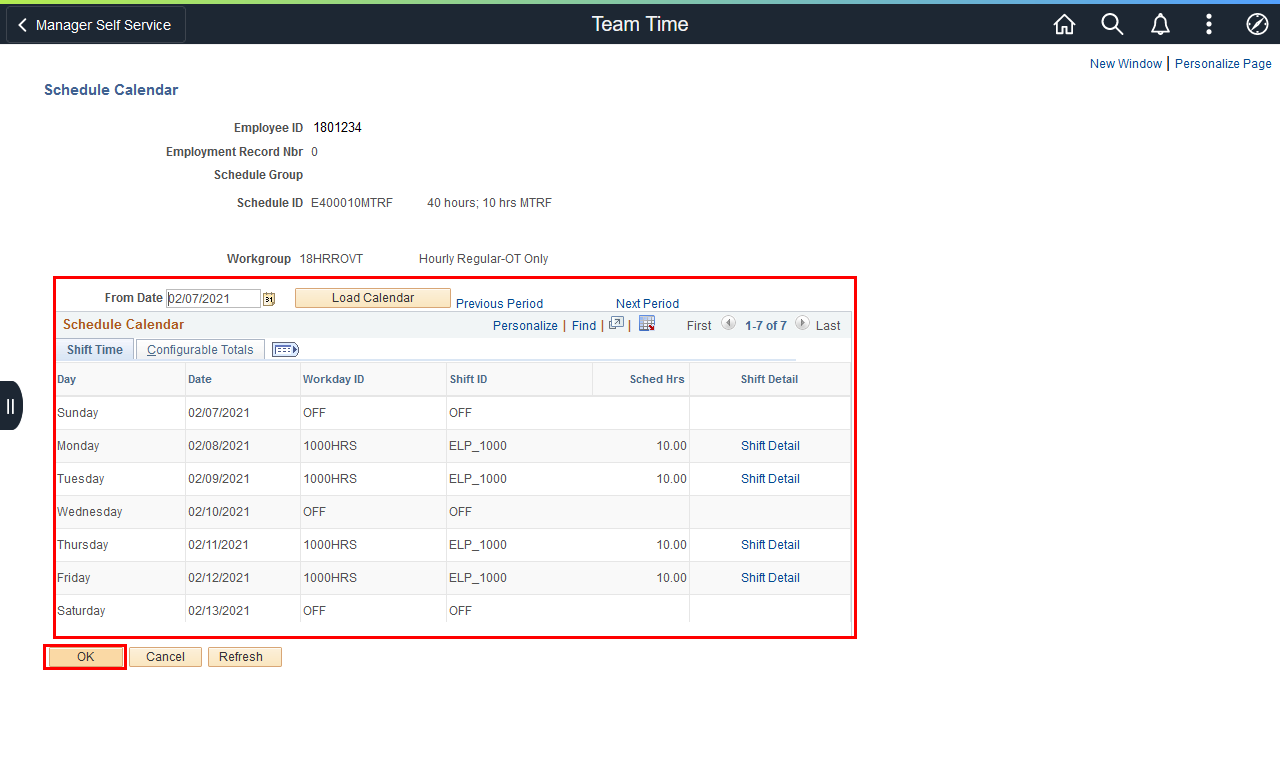Select the date 02/11/2021 cell
1280x768 pixels.
tap(219, 545)
